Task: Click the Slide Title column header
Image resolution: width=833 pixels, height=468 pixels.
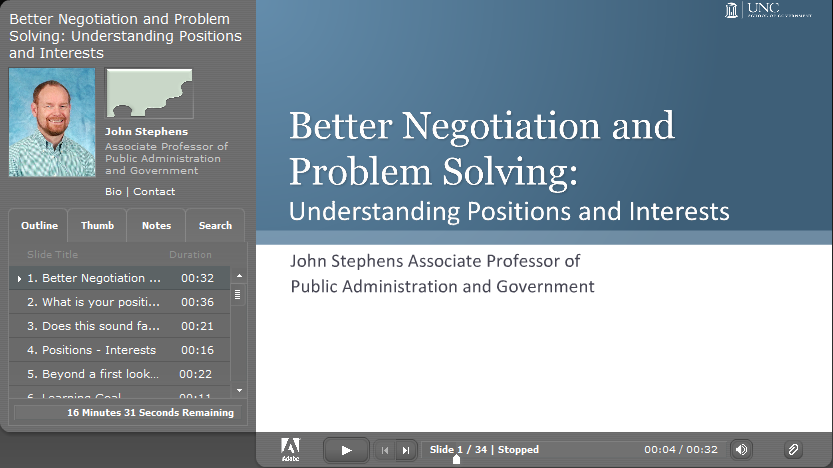Action: (53, 255)
